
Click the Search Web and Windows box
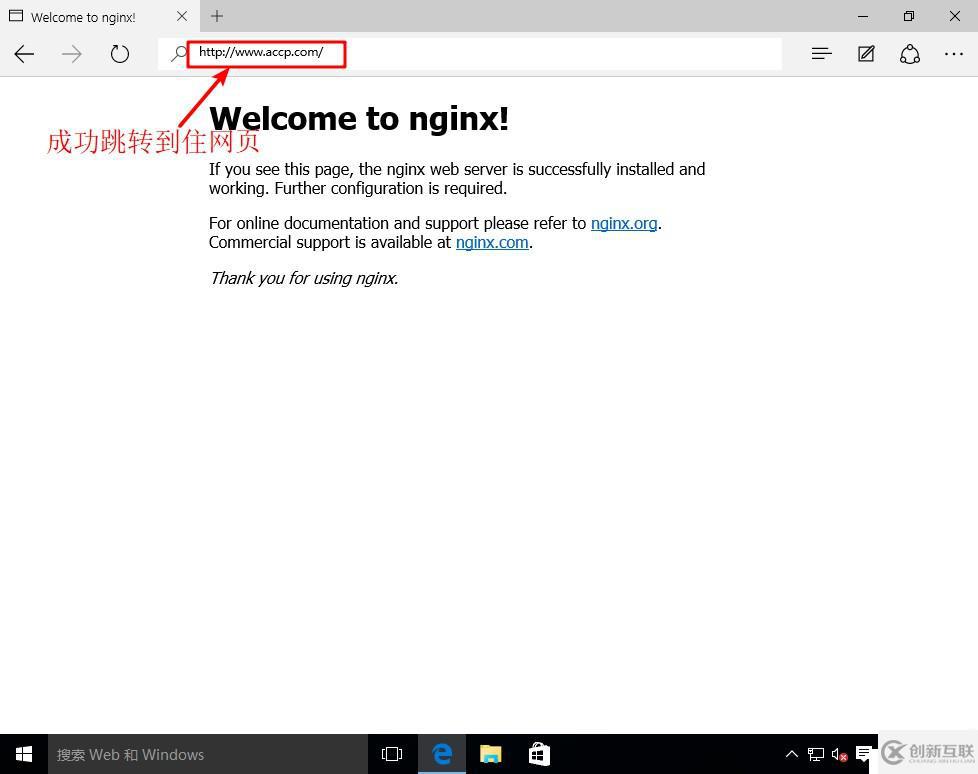pyautogui.click(x=208, y=754)
